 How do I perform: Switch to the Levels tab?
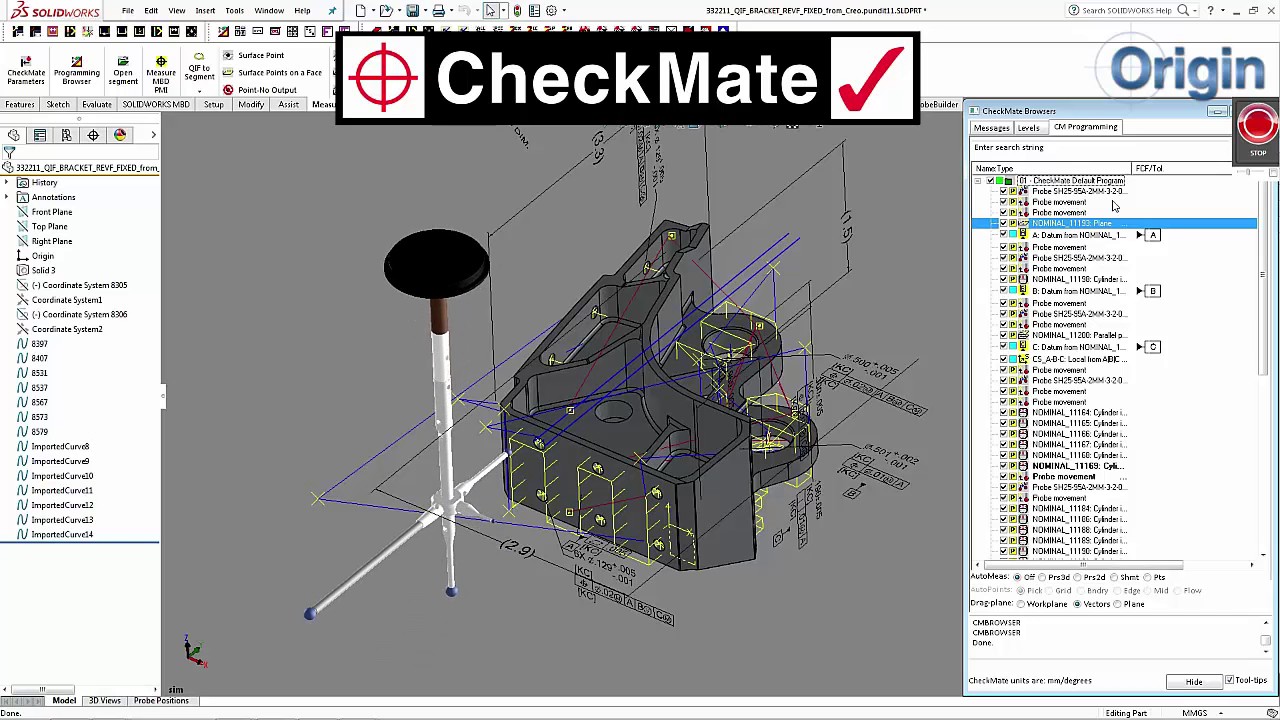point(1028,128)
